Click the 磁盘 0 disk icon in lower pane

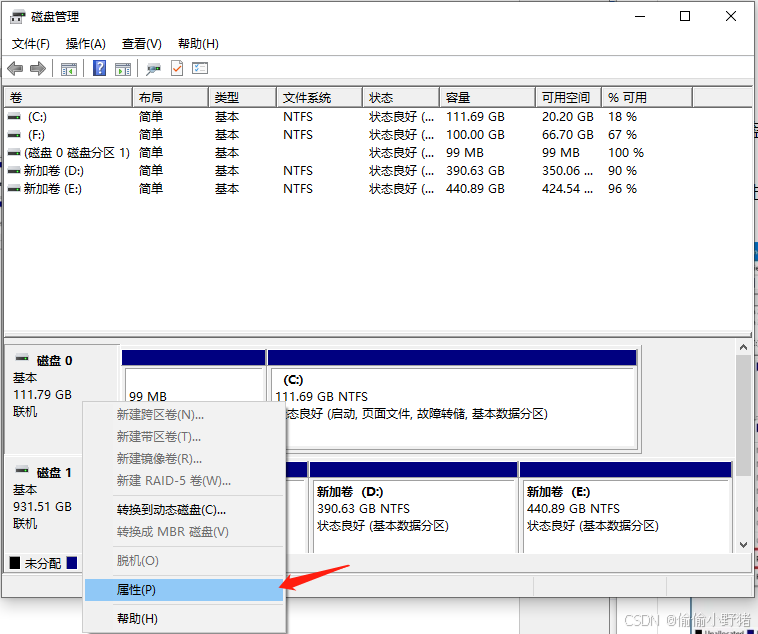pyautogui.click(x=22, y=358)
